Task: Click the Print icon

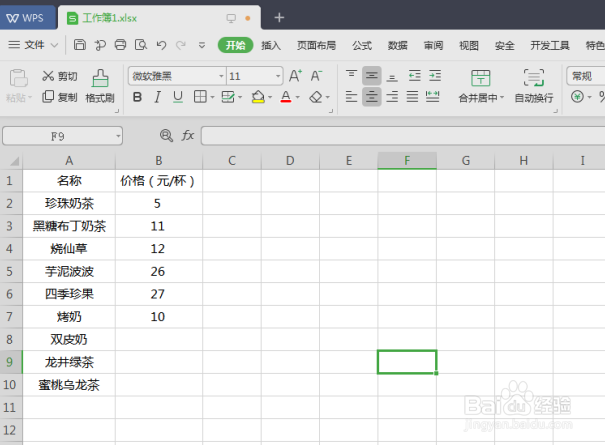Action: click(120, 45)
